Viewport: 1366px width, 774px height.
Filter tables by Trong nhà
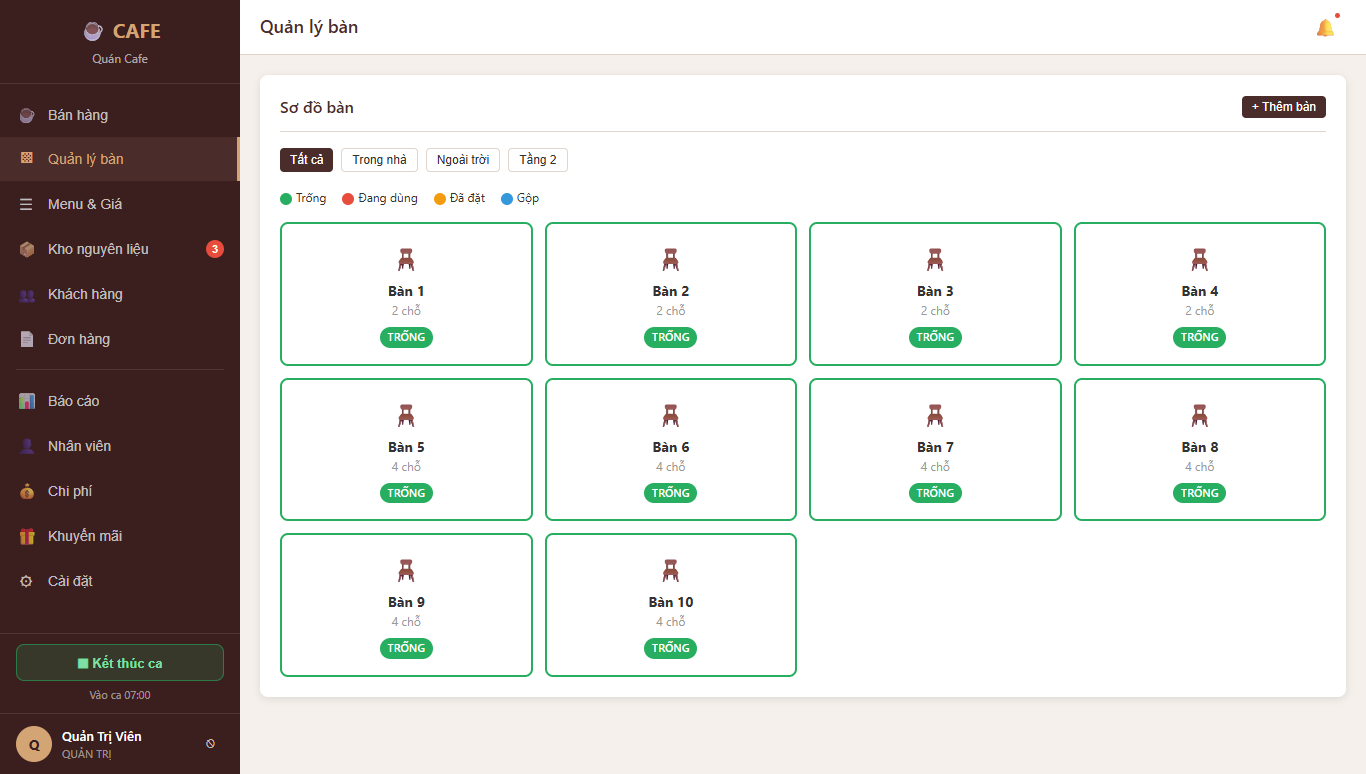coord(380,160)
